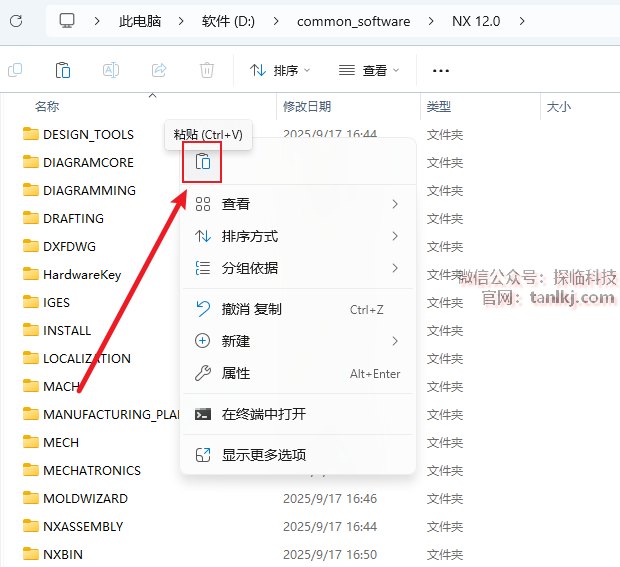Screen dimensions: 620x567
Task: Click the NXBIN folder icon
Action: tap(31, 554)
